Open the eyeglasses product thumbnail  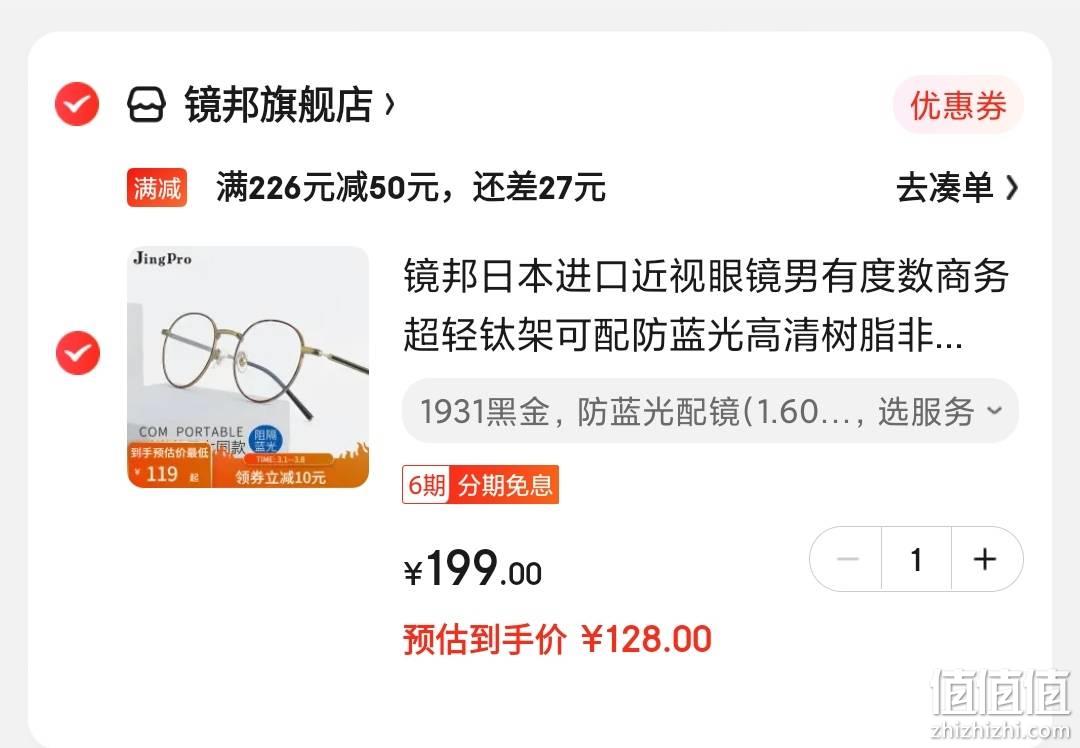tap(248, 366)
